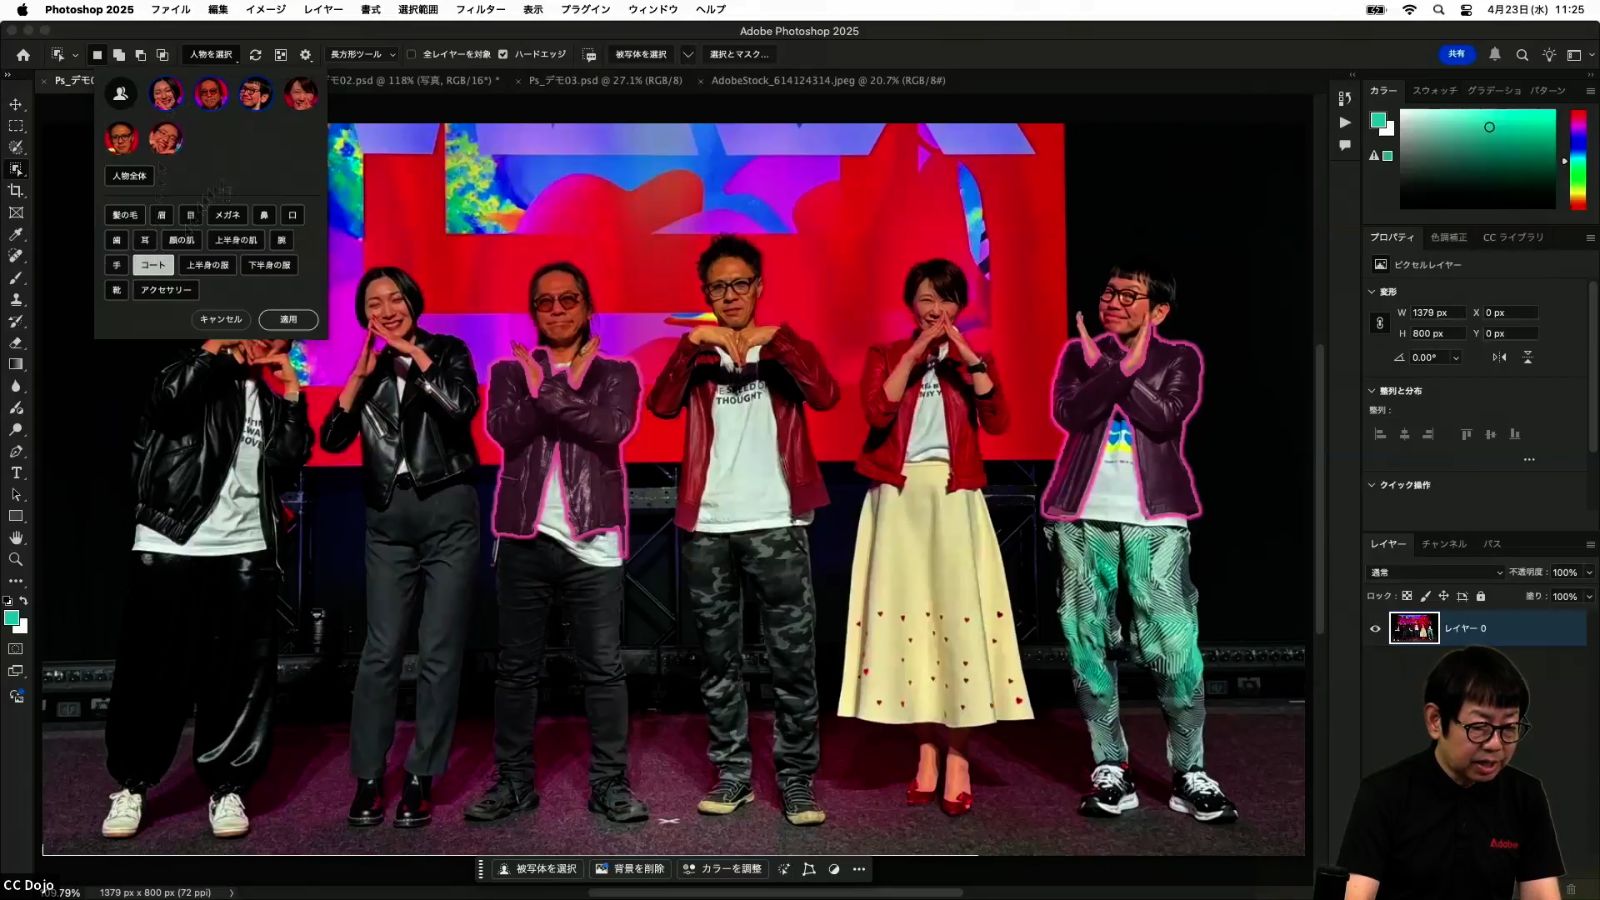Click the refresh people detection icon
Screen dimensions: 1600x900
(255, 55)
